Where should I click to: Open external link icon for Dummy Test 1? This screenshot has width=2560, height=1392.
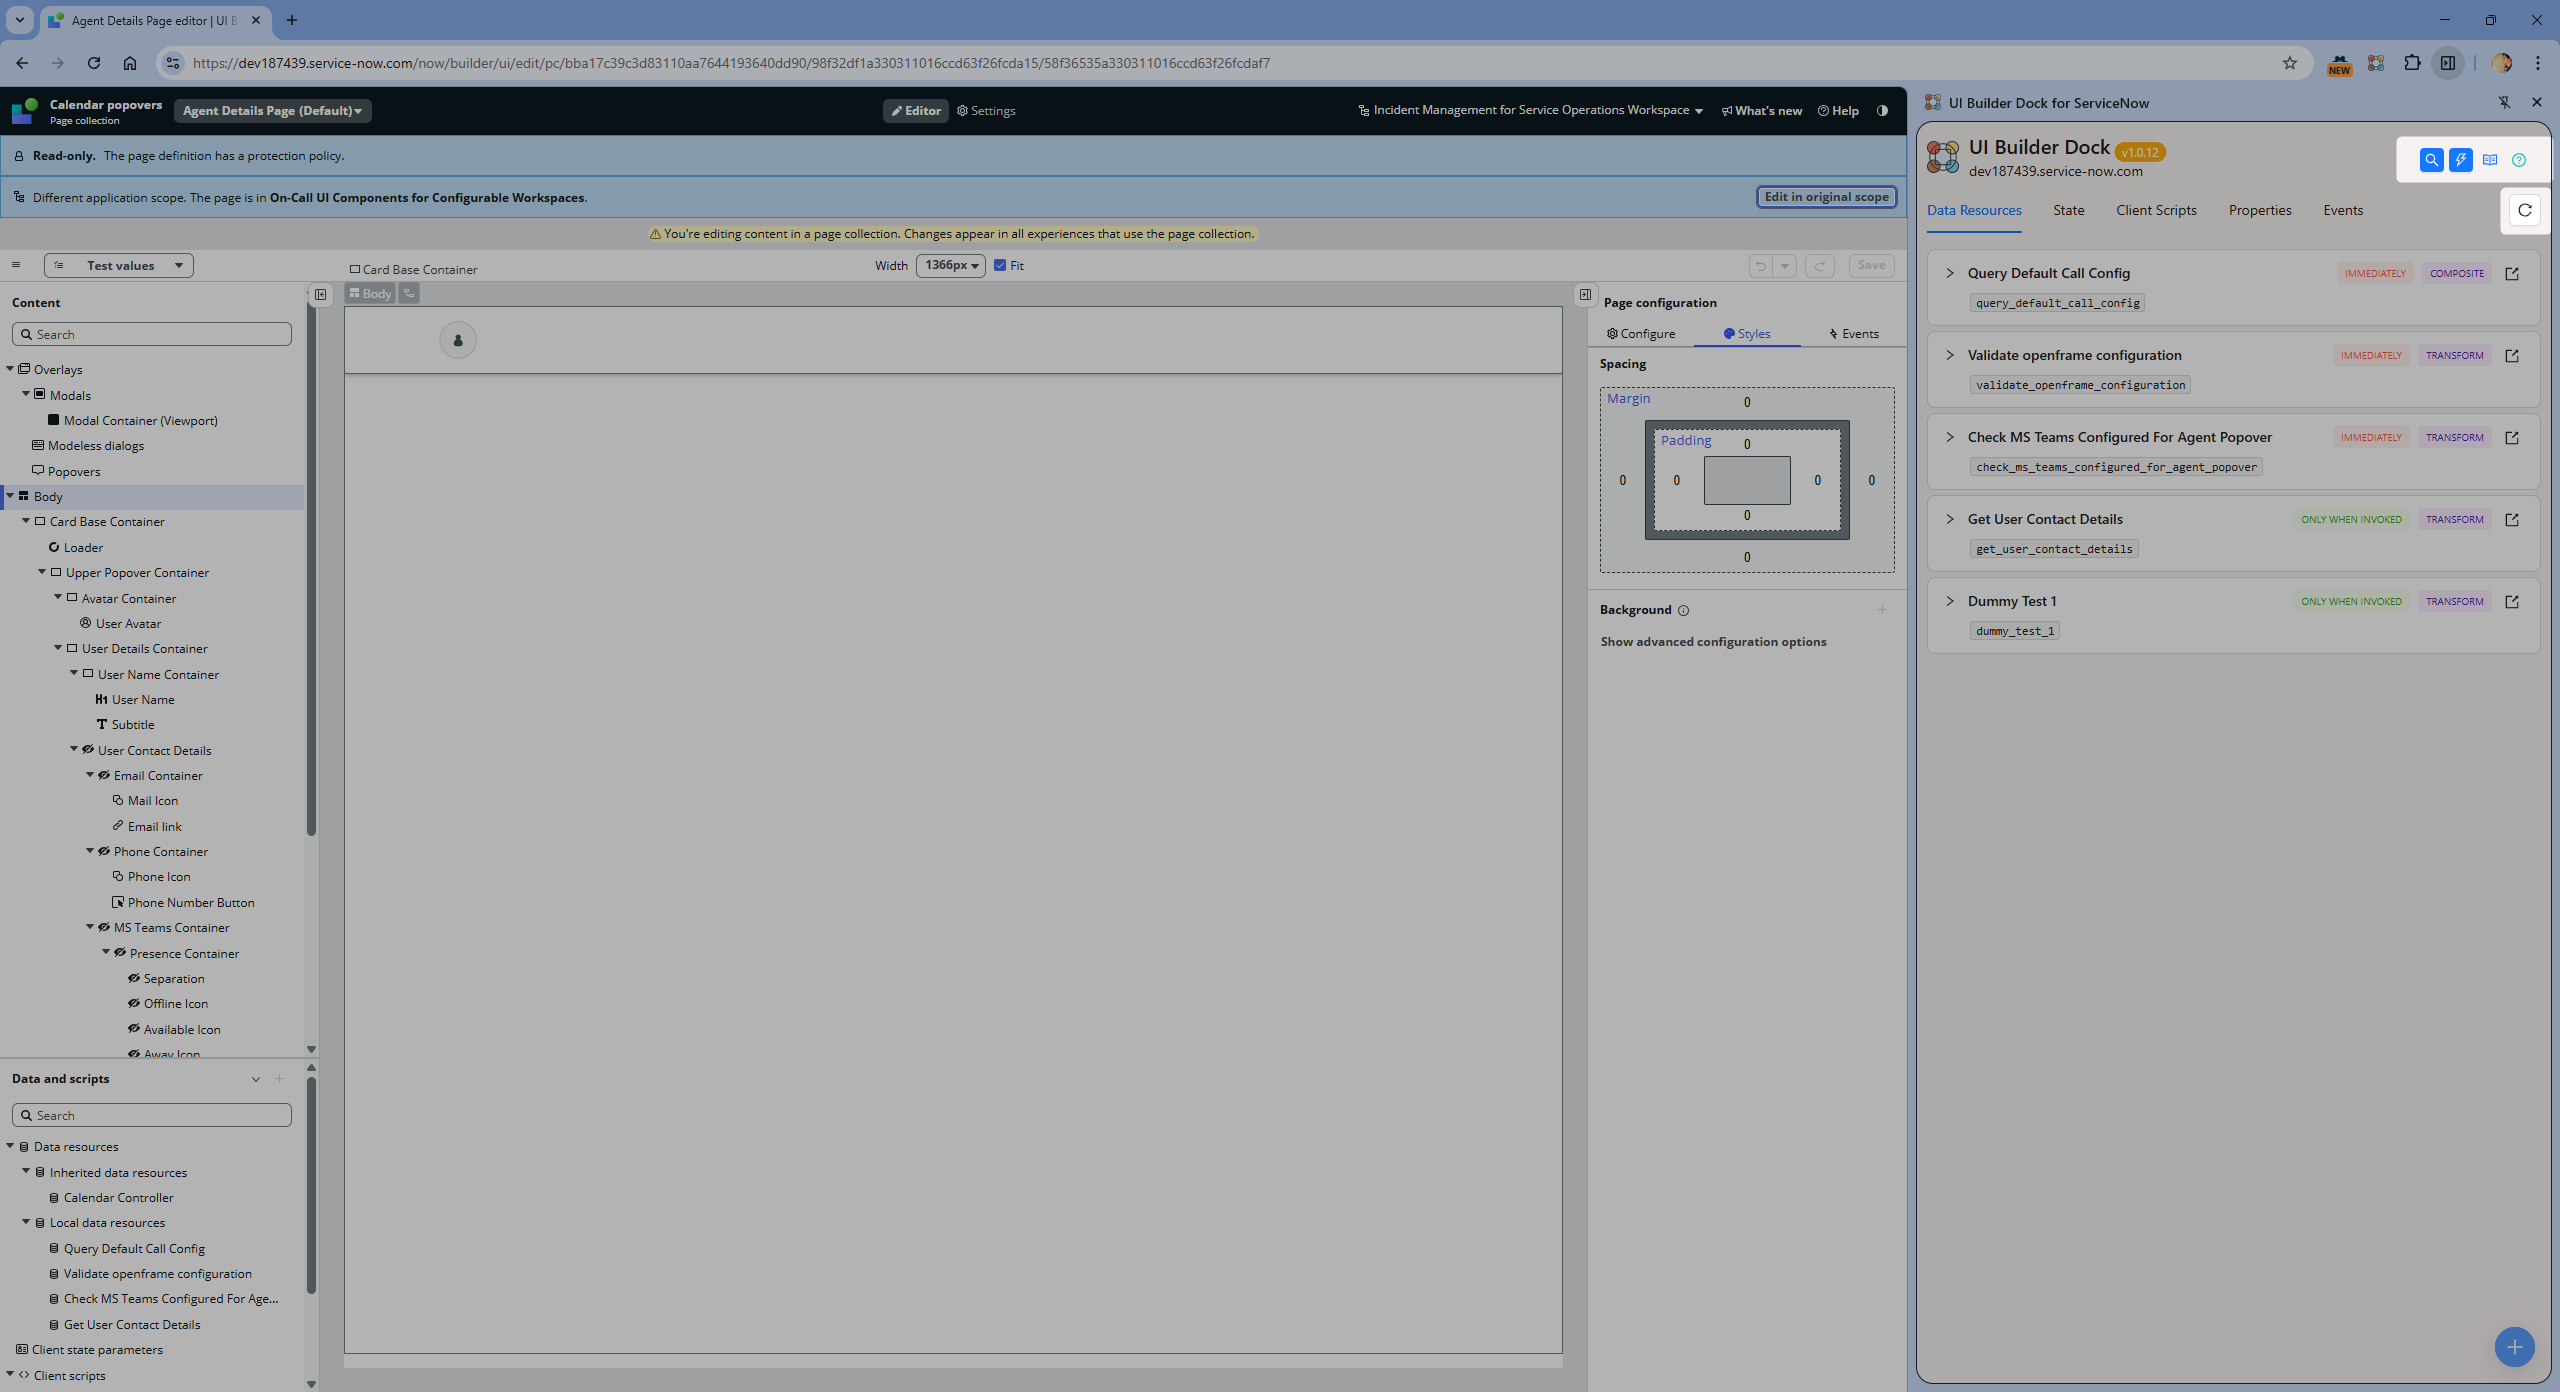2512,602
